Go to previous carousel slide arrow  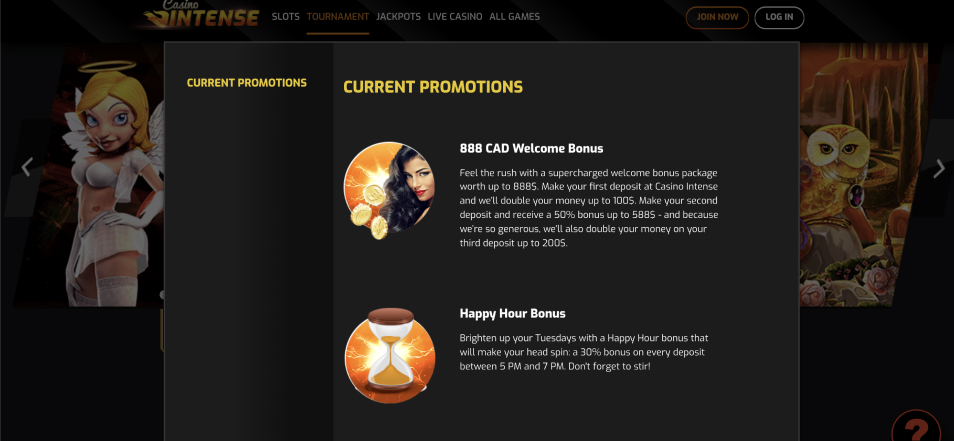[26, 167]
